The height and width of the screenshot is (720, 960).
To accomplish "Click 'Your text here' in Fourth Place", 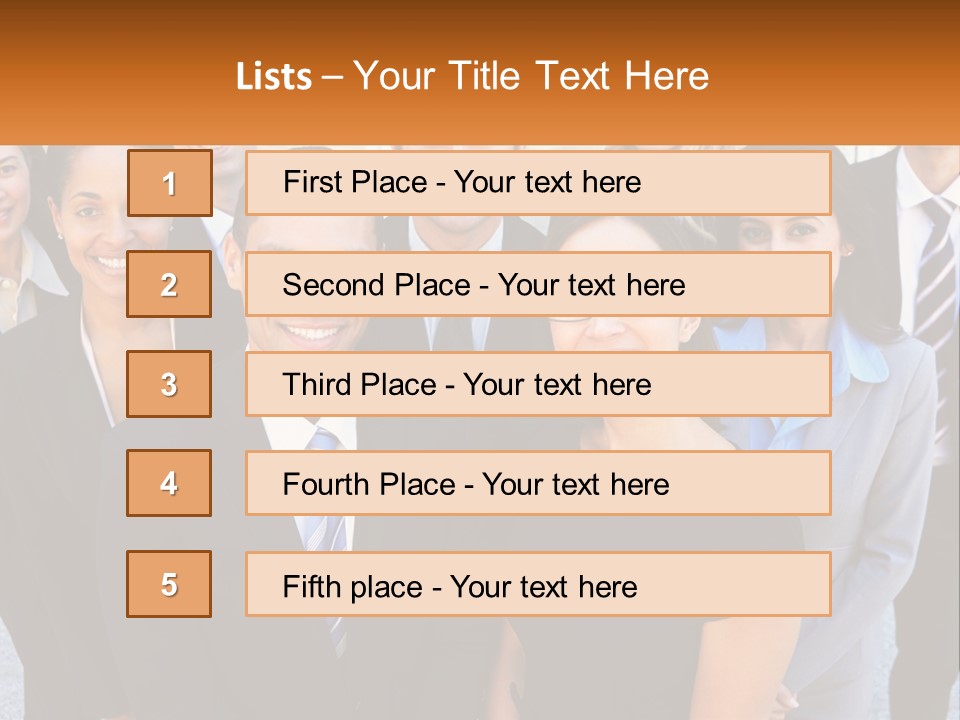I will click(576, 484).
